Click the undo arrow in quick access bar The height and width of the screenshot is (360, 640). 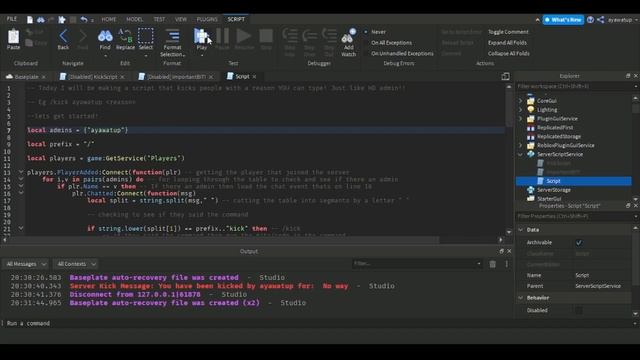pyautogui.click(x=84, y=20)
